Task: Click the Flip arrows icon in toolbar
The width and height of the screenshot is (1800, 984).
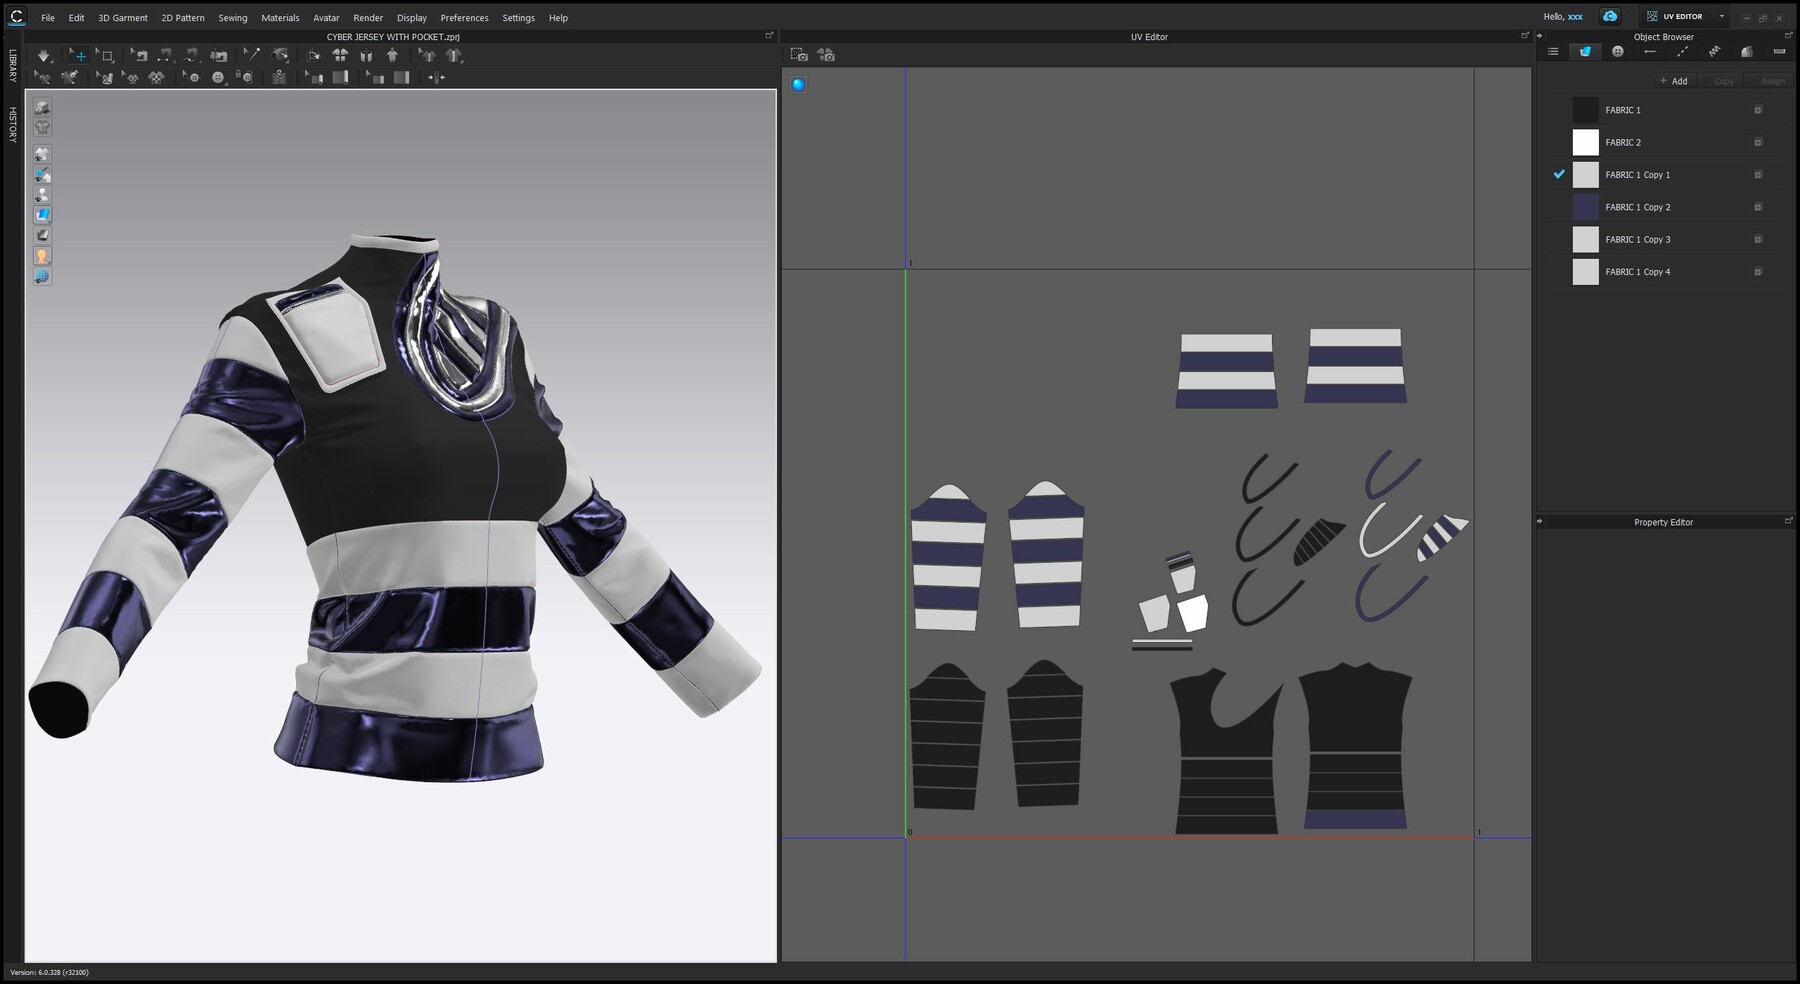Action: (x=436, y=77)
